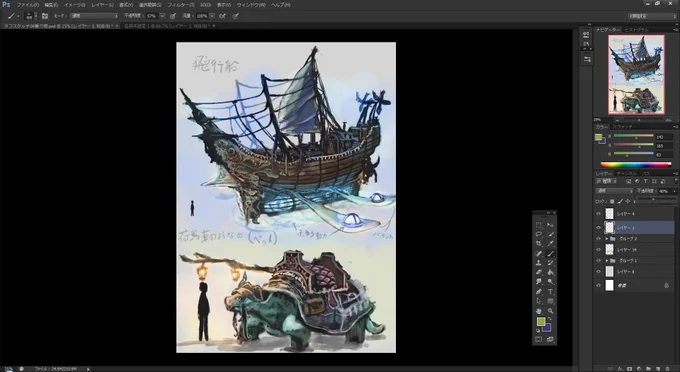The height and width of the screenshot is (372, 680).
Task: Toggle visibility of グループ 1
Action: point(598,261)
